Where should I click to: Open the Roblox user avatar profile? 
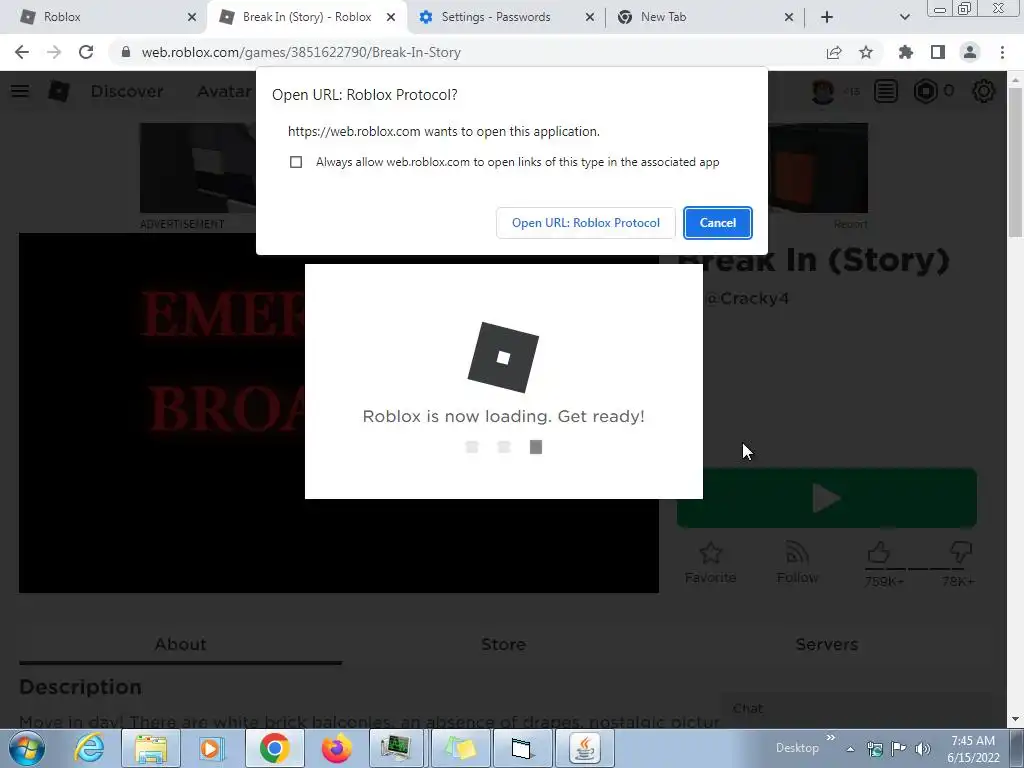coord(823,91)
